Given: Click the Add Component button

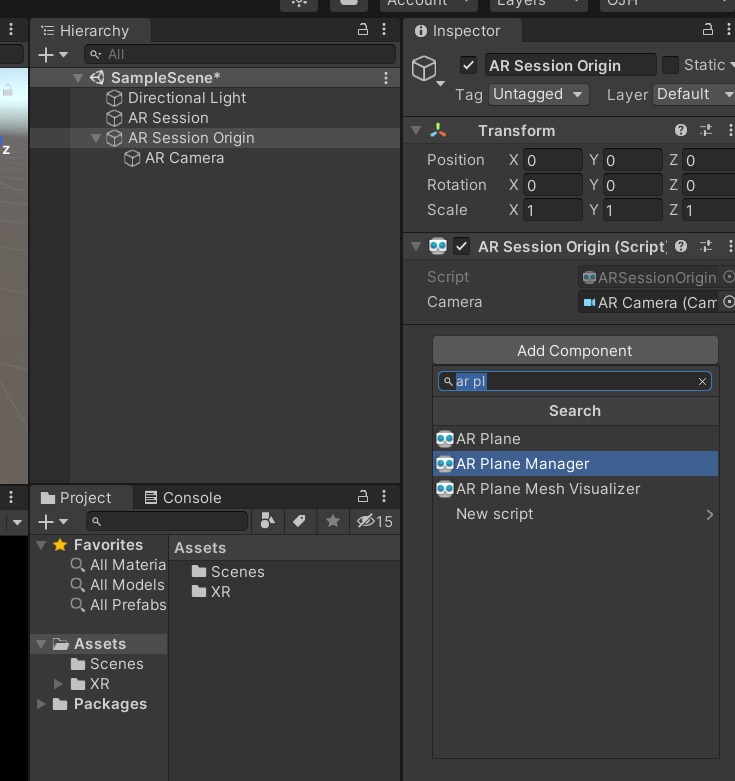Looking at the screenshot, I should tap(575, 351).
